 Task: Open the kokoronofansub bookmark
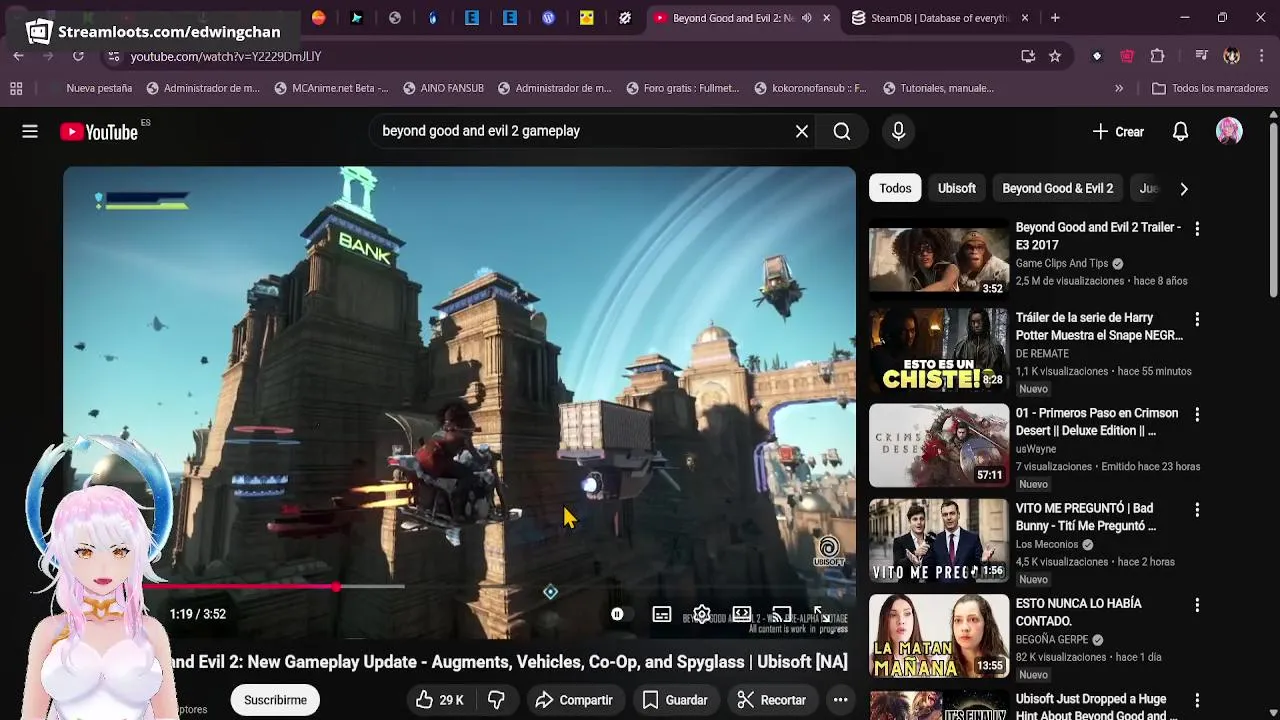(810, 88)
